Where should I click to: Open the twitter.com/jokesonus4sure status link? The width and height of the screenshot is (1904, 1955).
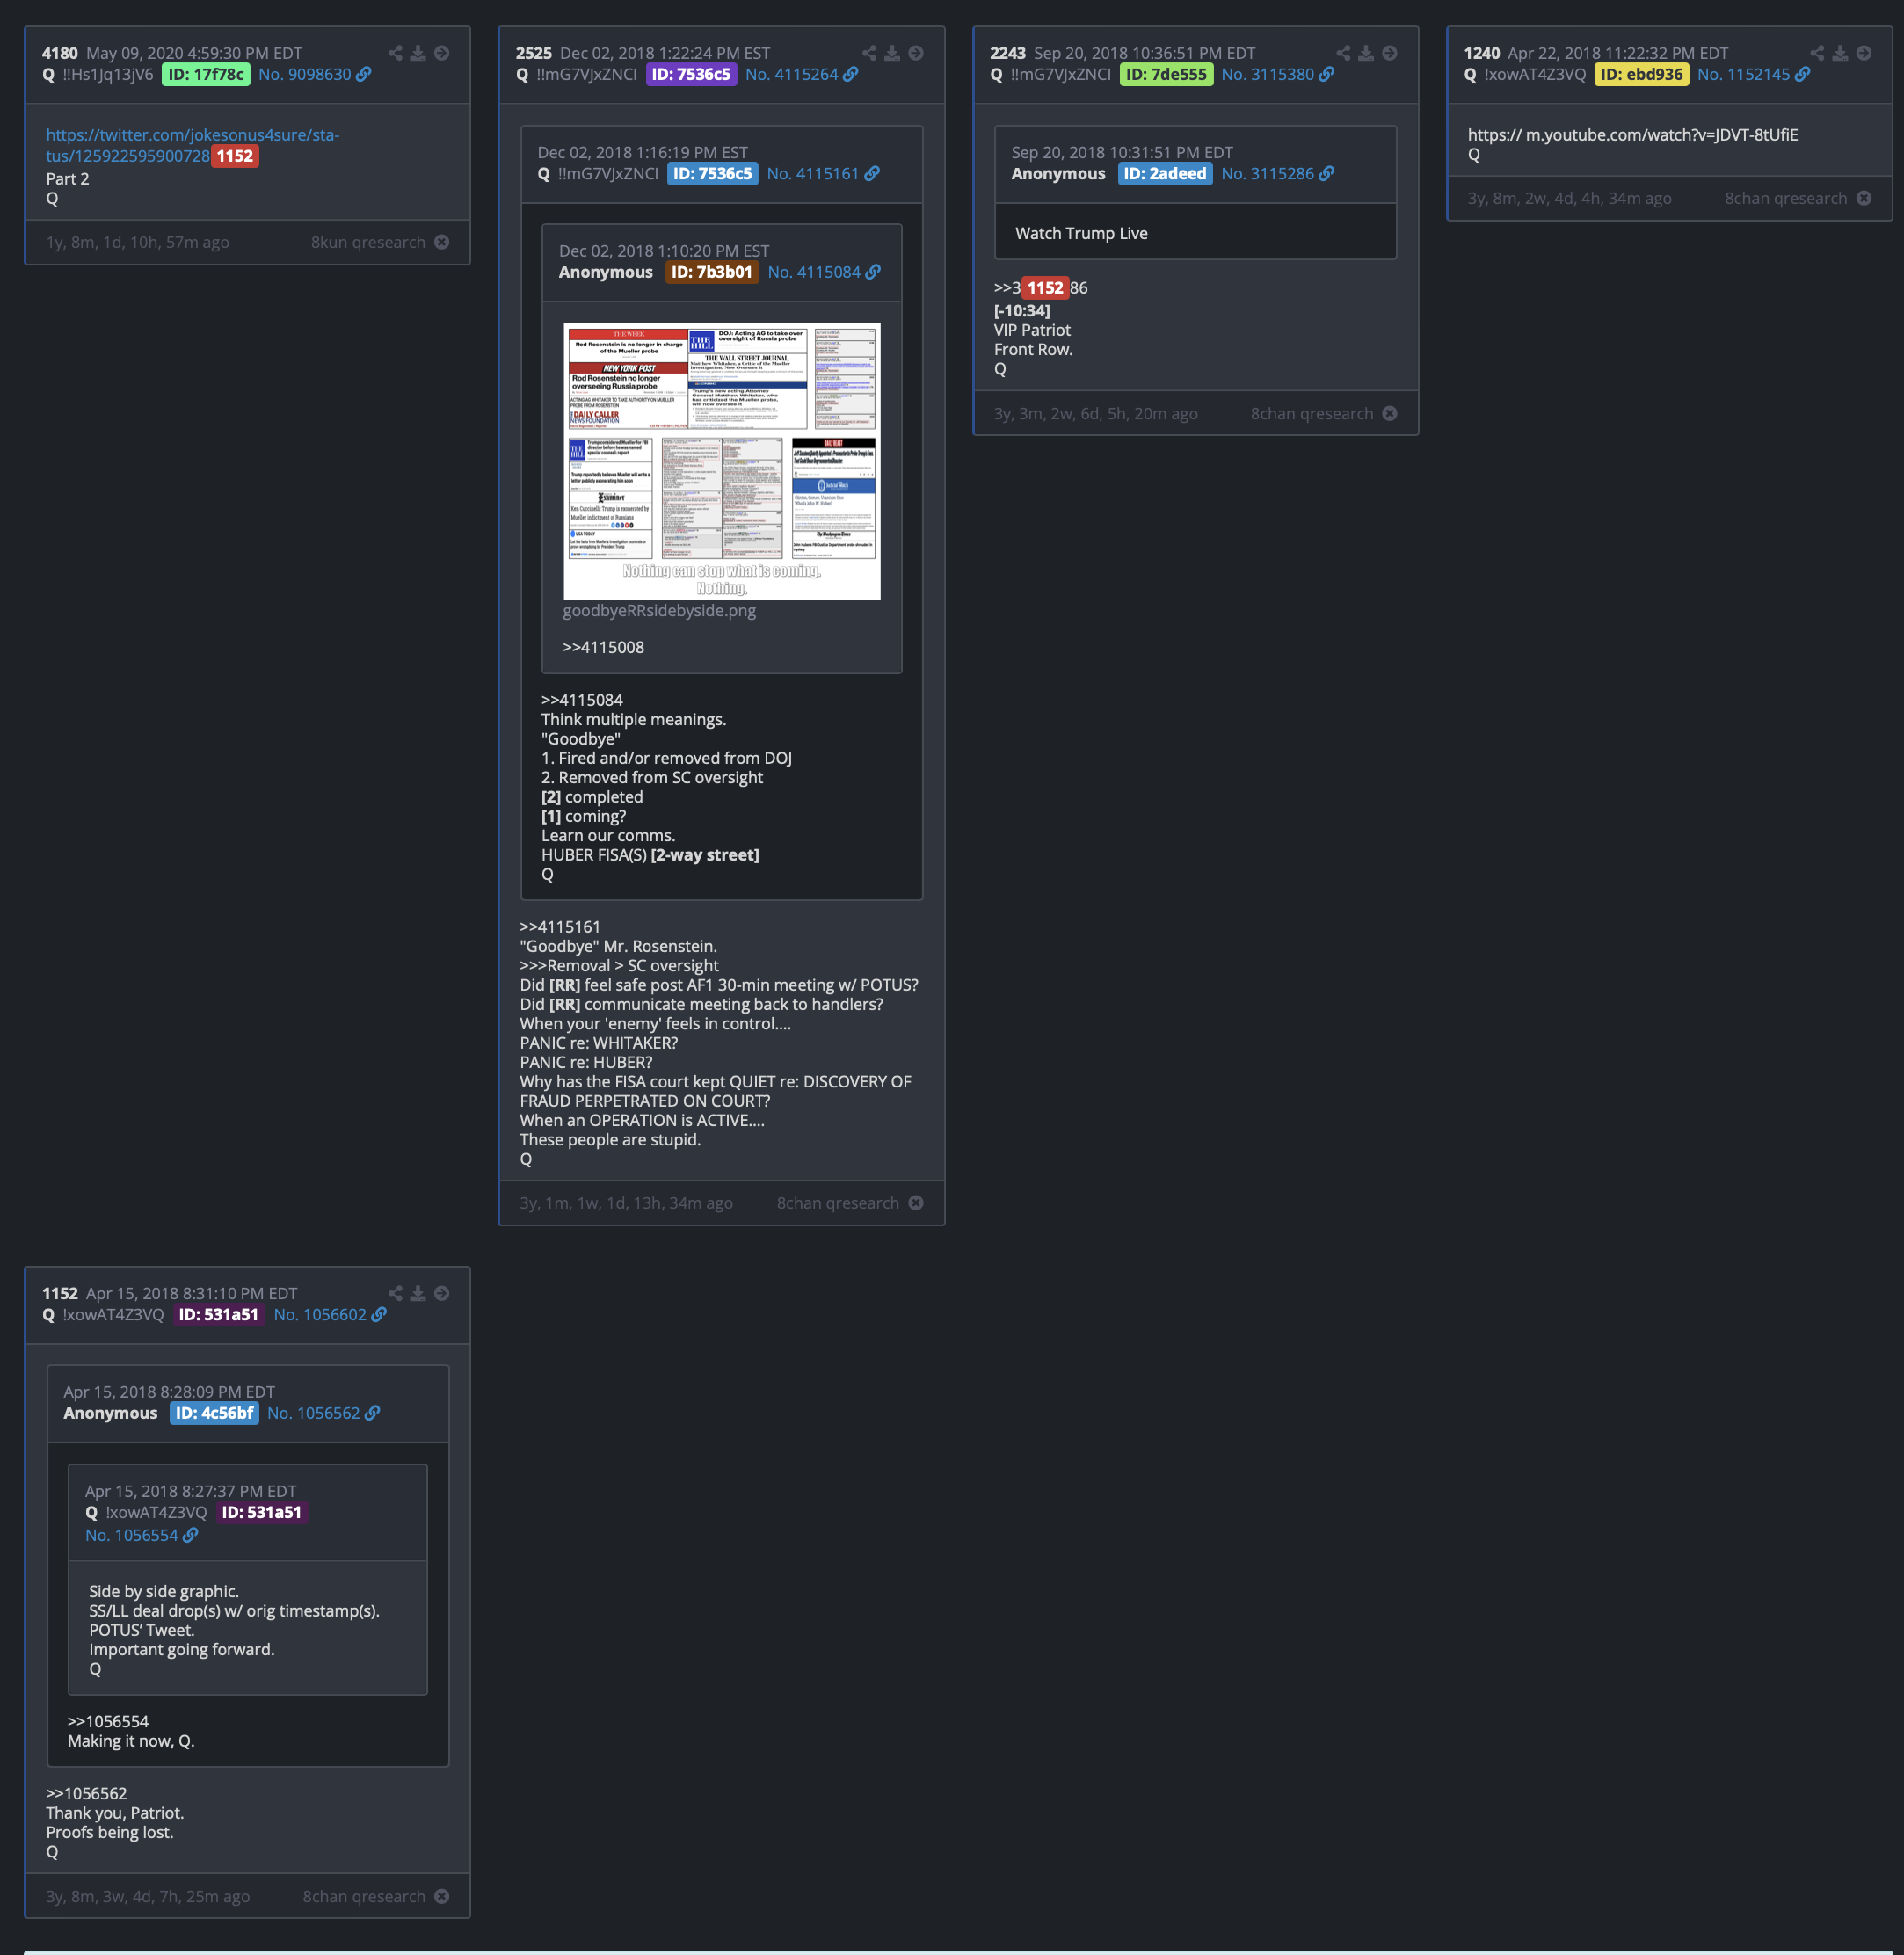tap(192, 145)
